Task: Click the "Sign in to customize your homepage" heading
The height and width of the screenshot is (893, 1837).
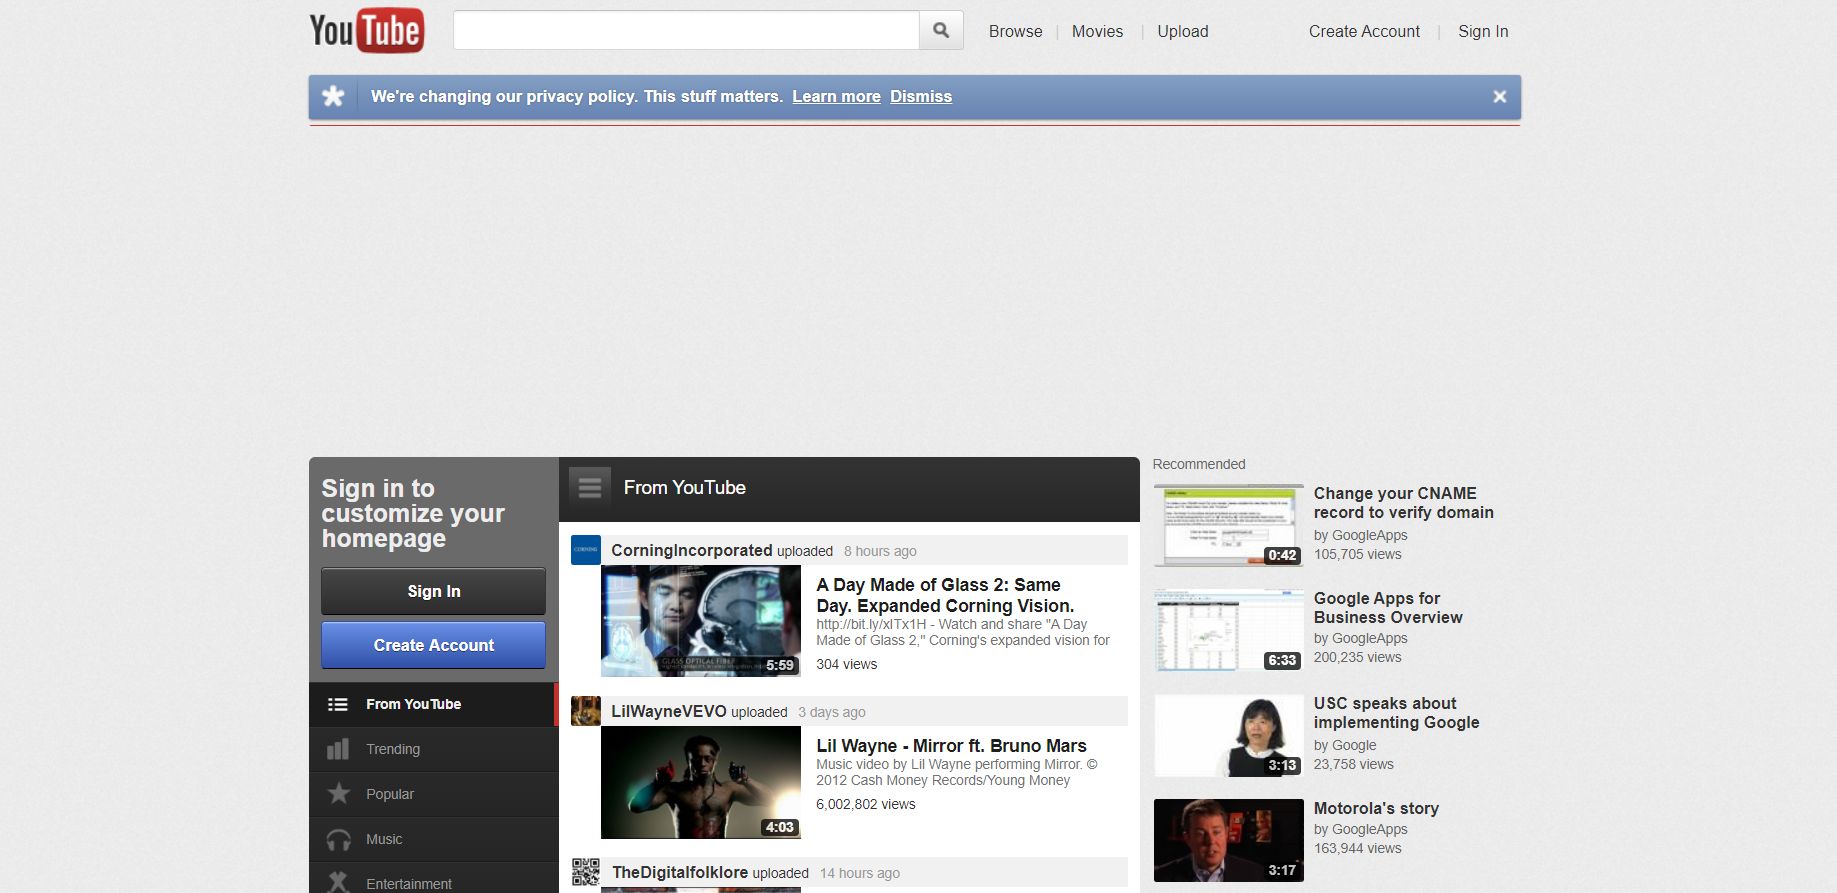Action: (x=412, y=513)
